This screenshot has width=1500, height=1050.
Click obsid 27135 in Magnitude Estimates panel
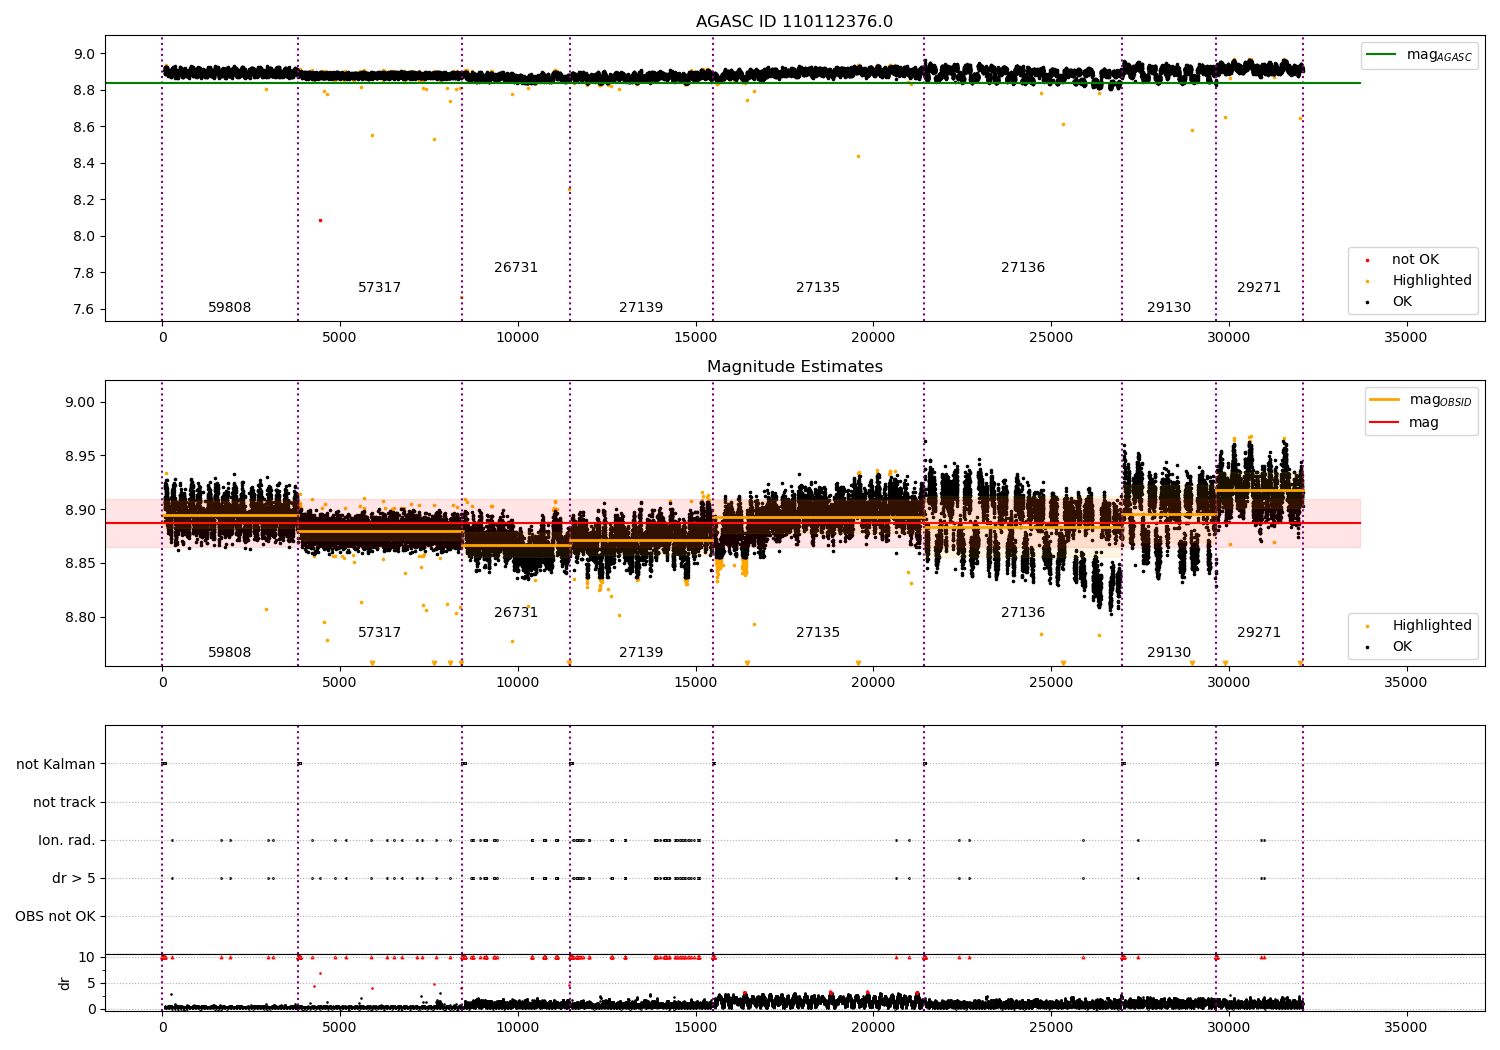(x=818, y=633)
